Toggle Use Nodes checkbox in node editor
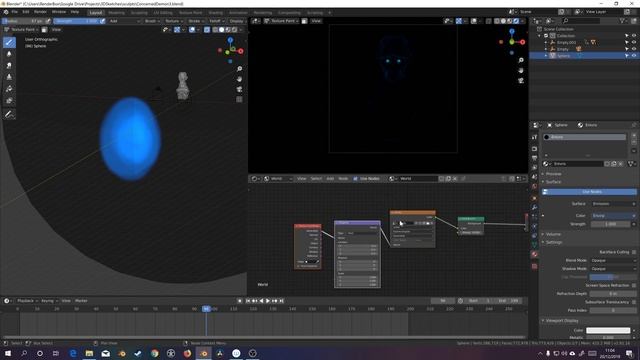Viewport: 640px width, 360px height. click(356, 179)
